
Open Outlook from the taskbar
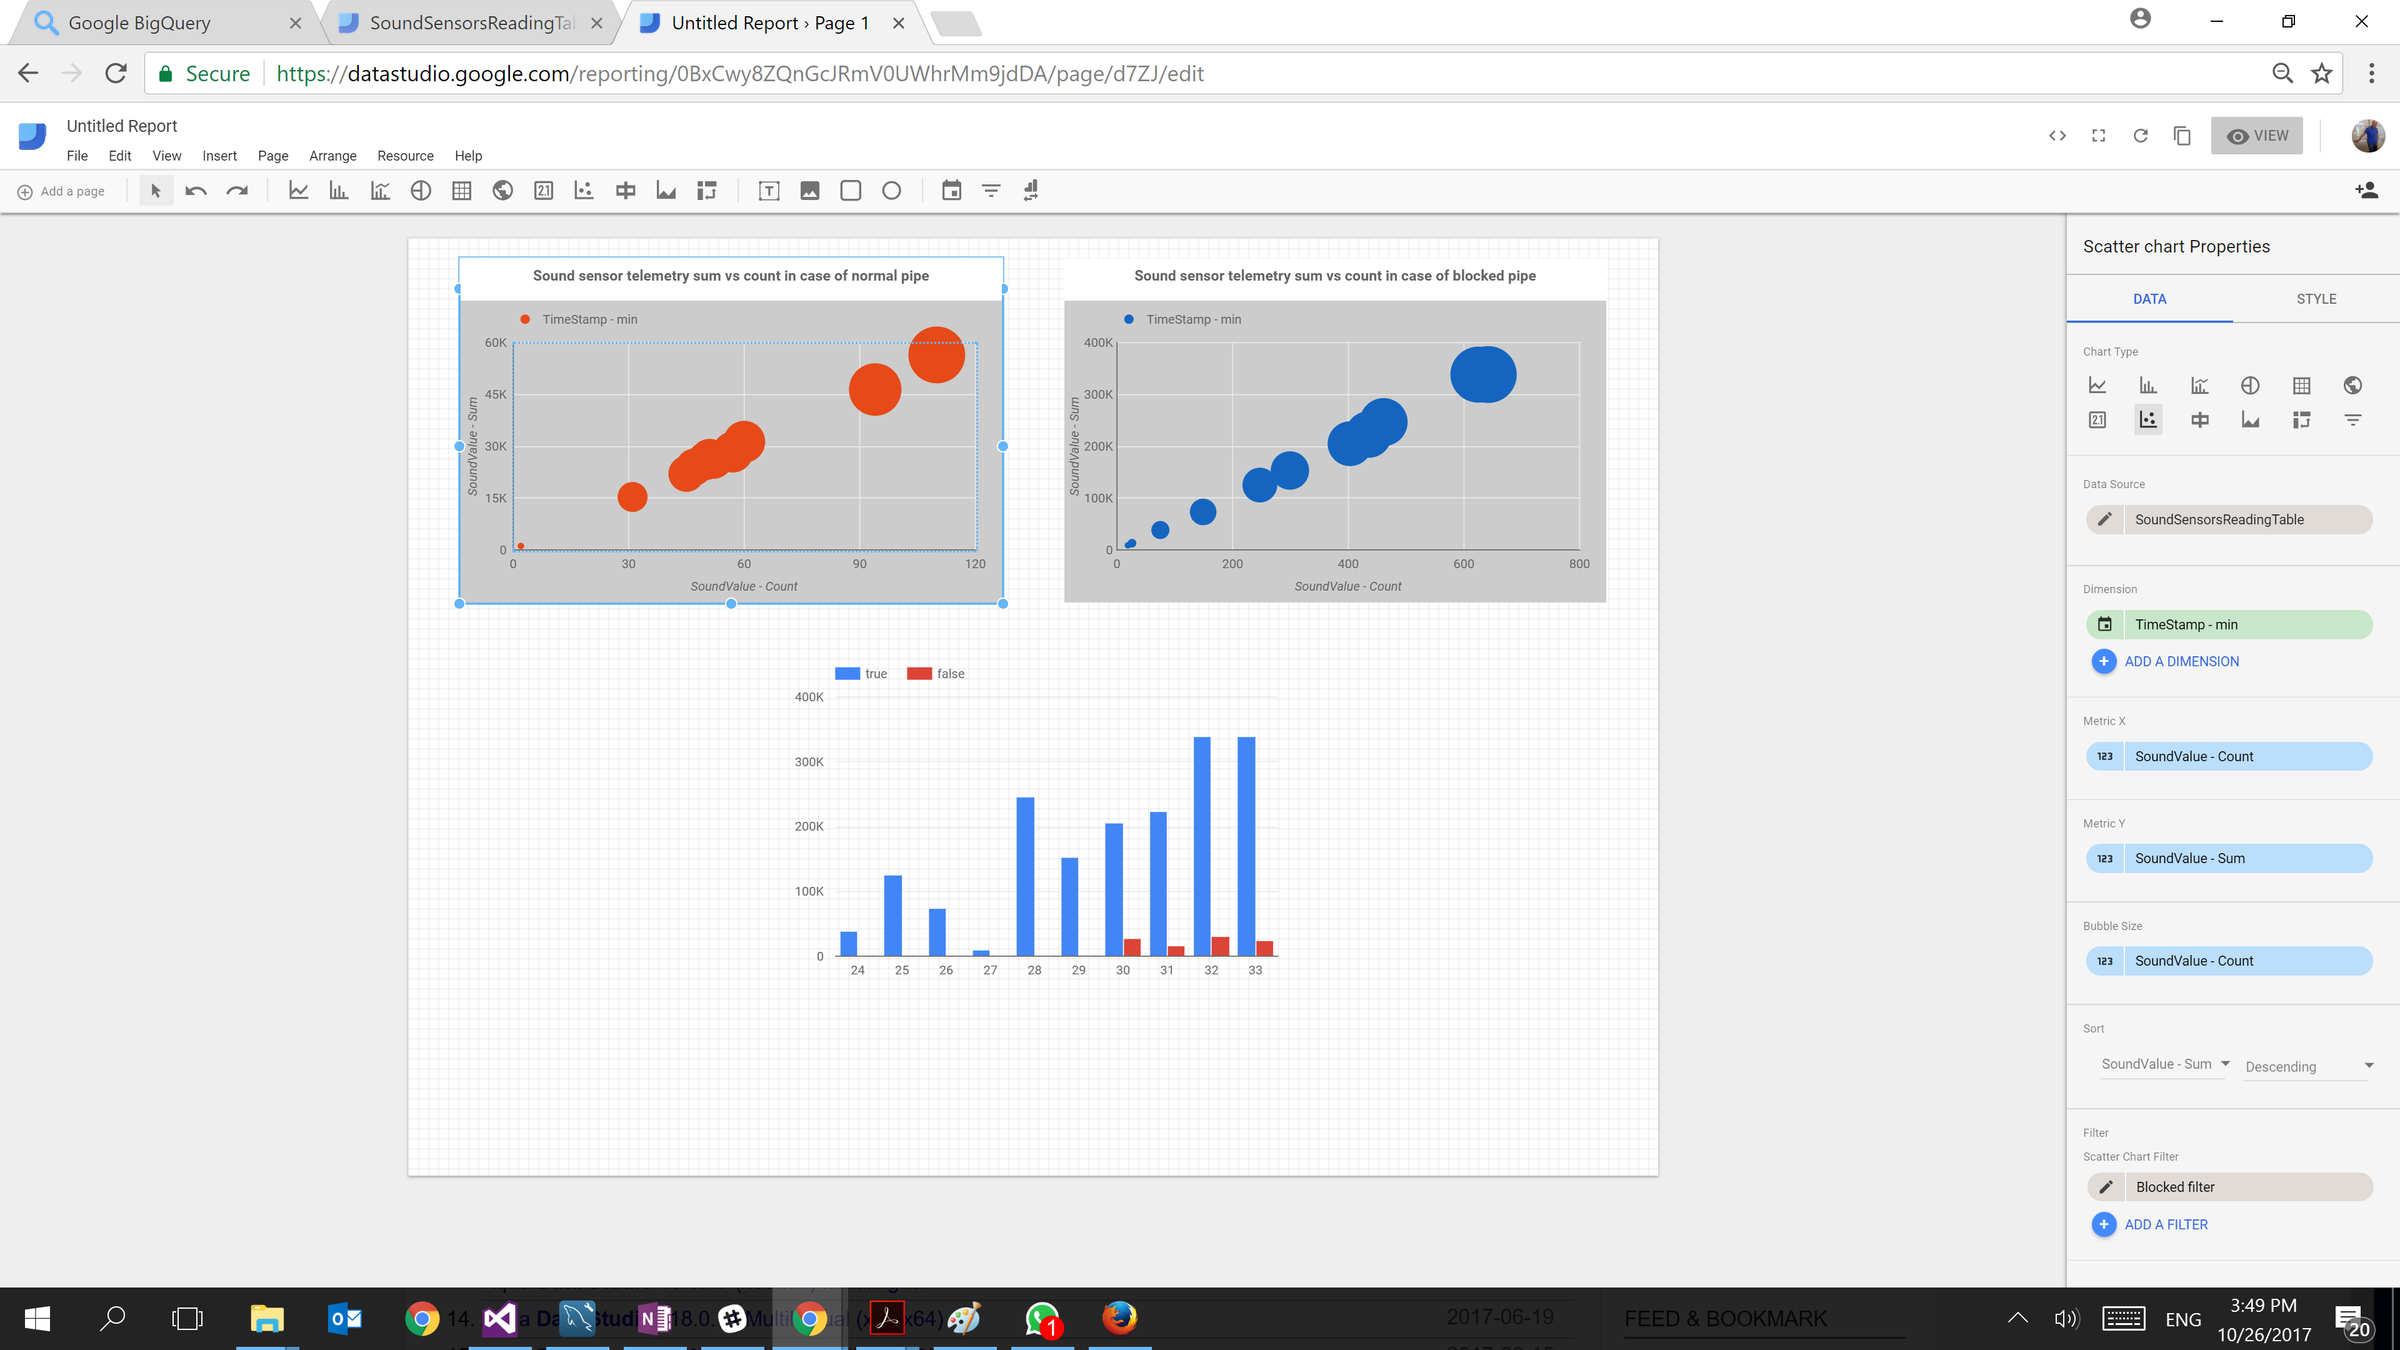click(x=344, y=1319)
